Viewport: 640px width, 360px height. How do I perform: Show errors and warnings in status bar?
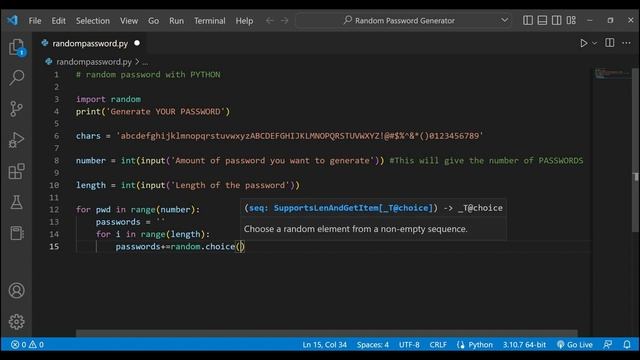click(27, 345)
